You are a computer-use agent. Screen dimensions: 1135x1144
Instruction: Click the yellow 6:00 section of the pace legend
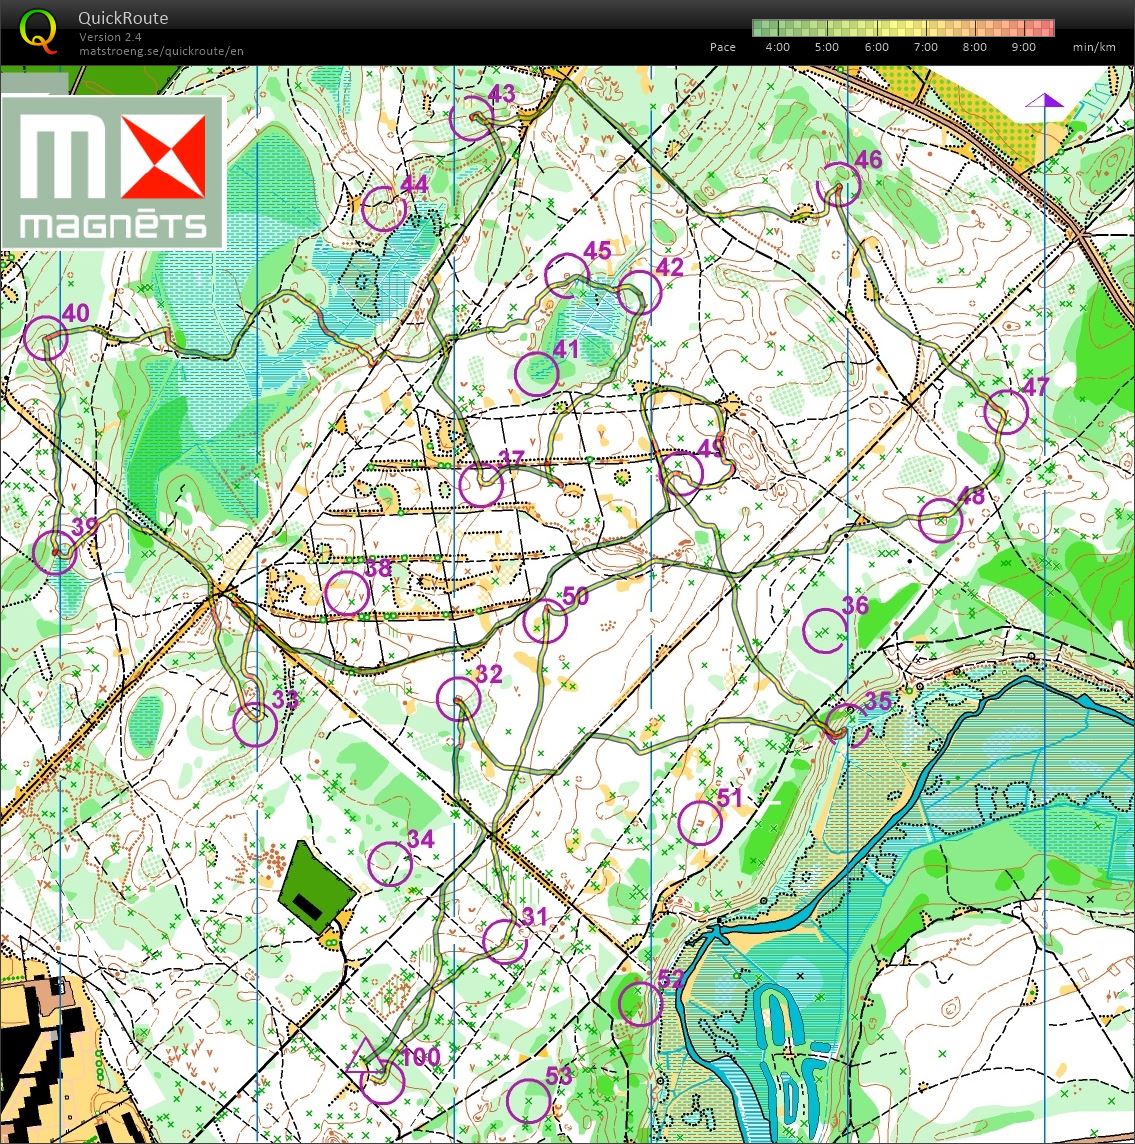877,28
